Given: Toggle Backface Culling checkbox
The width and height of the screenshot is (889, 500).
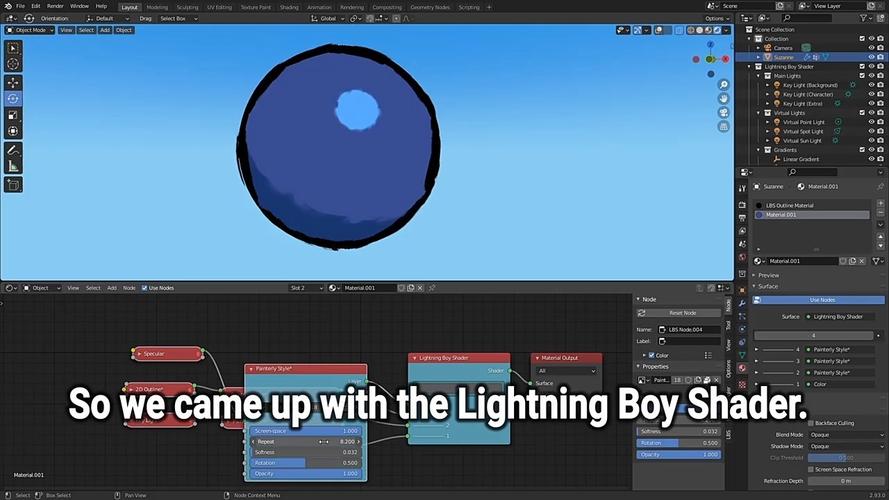Looking at the screenshot, I should [811, 423].
